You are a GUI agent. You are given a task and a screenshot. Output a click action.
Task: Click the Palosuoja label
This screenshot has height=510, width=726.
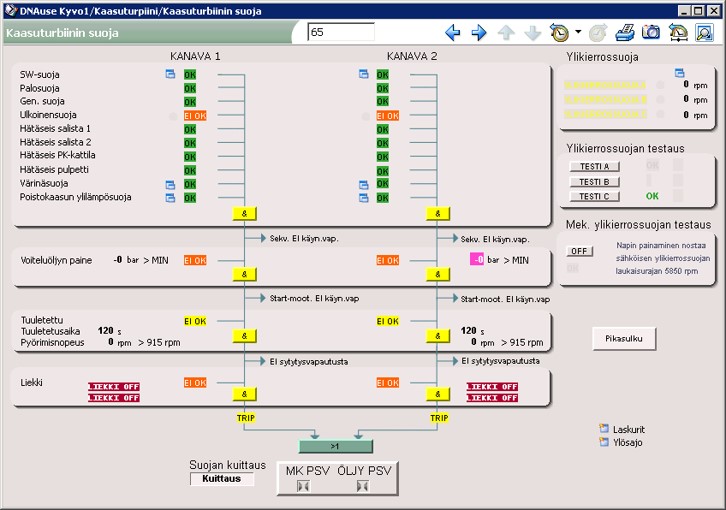click(x=39, y=88)
